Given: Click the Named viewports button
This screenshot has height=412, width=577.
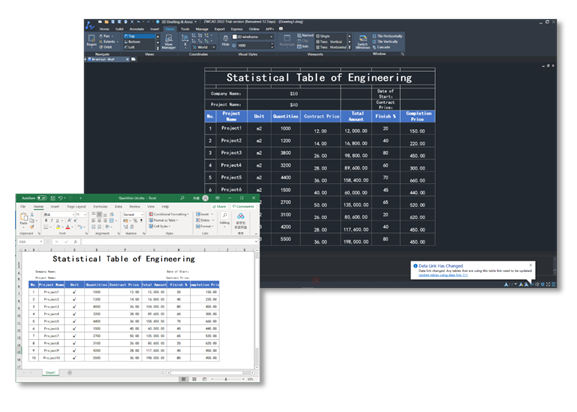Looking at the screenshot, I should pos(305,36).
